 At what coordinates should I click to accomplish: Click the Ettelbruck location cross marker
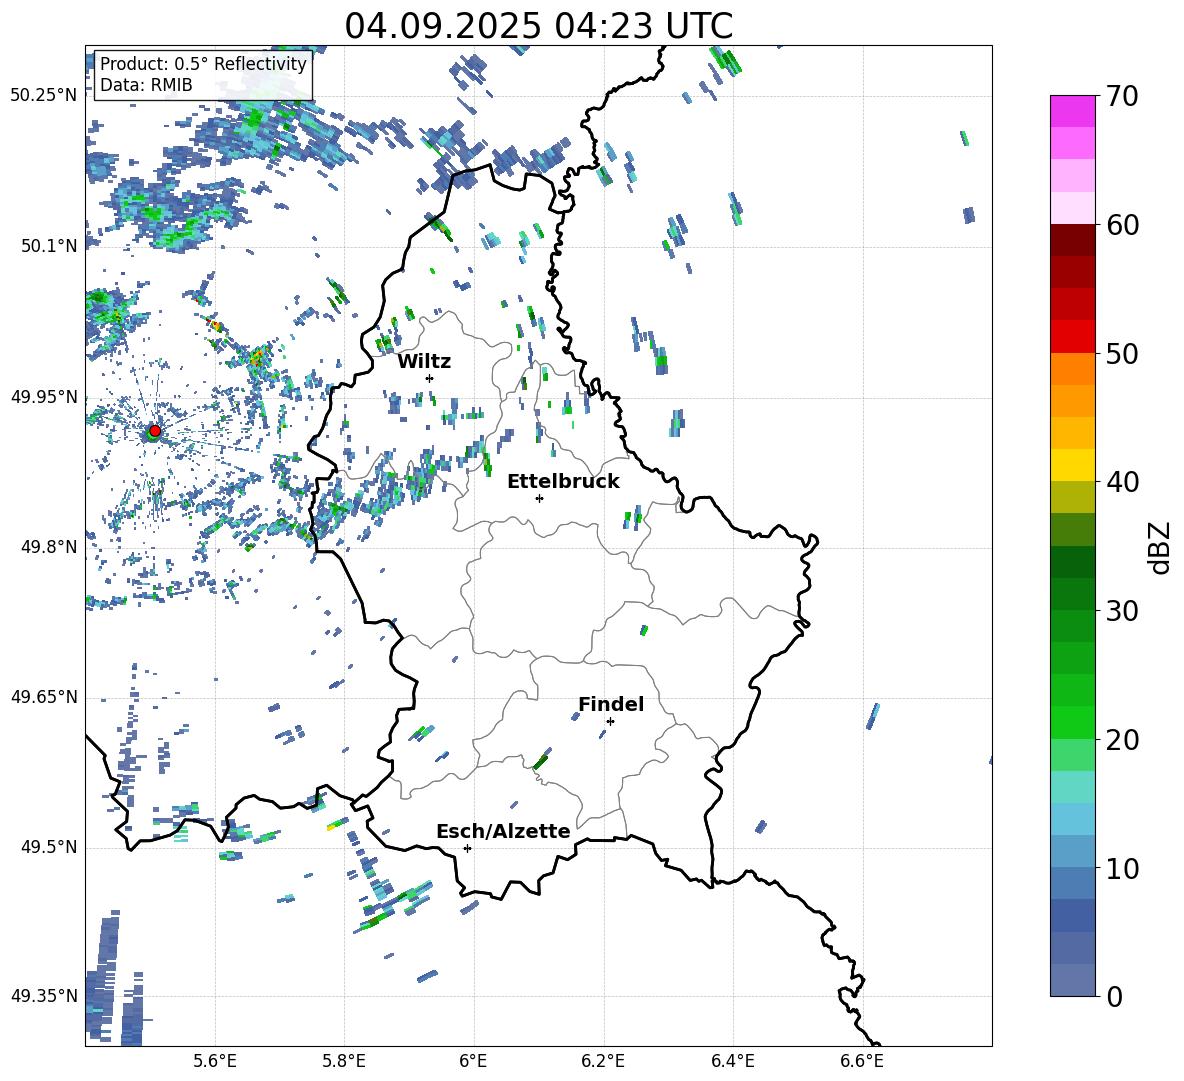(x=539, y=498)
